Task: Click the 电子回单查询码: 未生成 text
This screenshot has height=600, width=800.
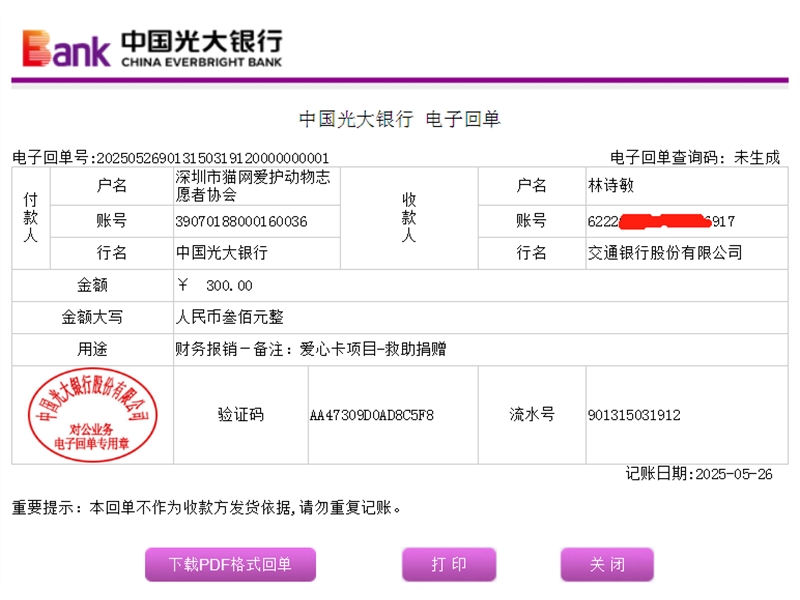Action: click(x=695, y=158)
